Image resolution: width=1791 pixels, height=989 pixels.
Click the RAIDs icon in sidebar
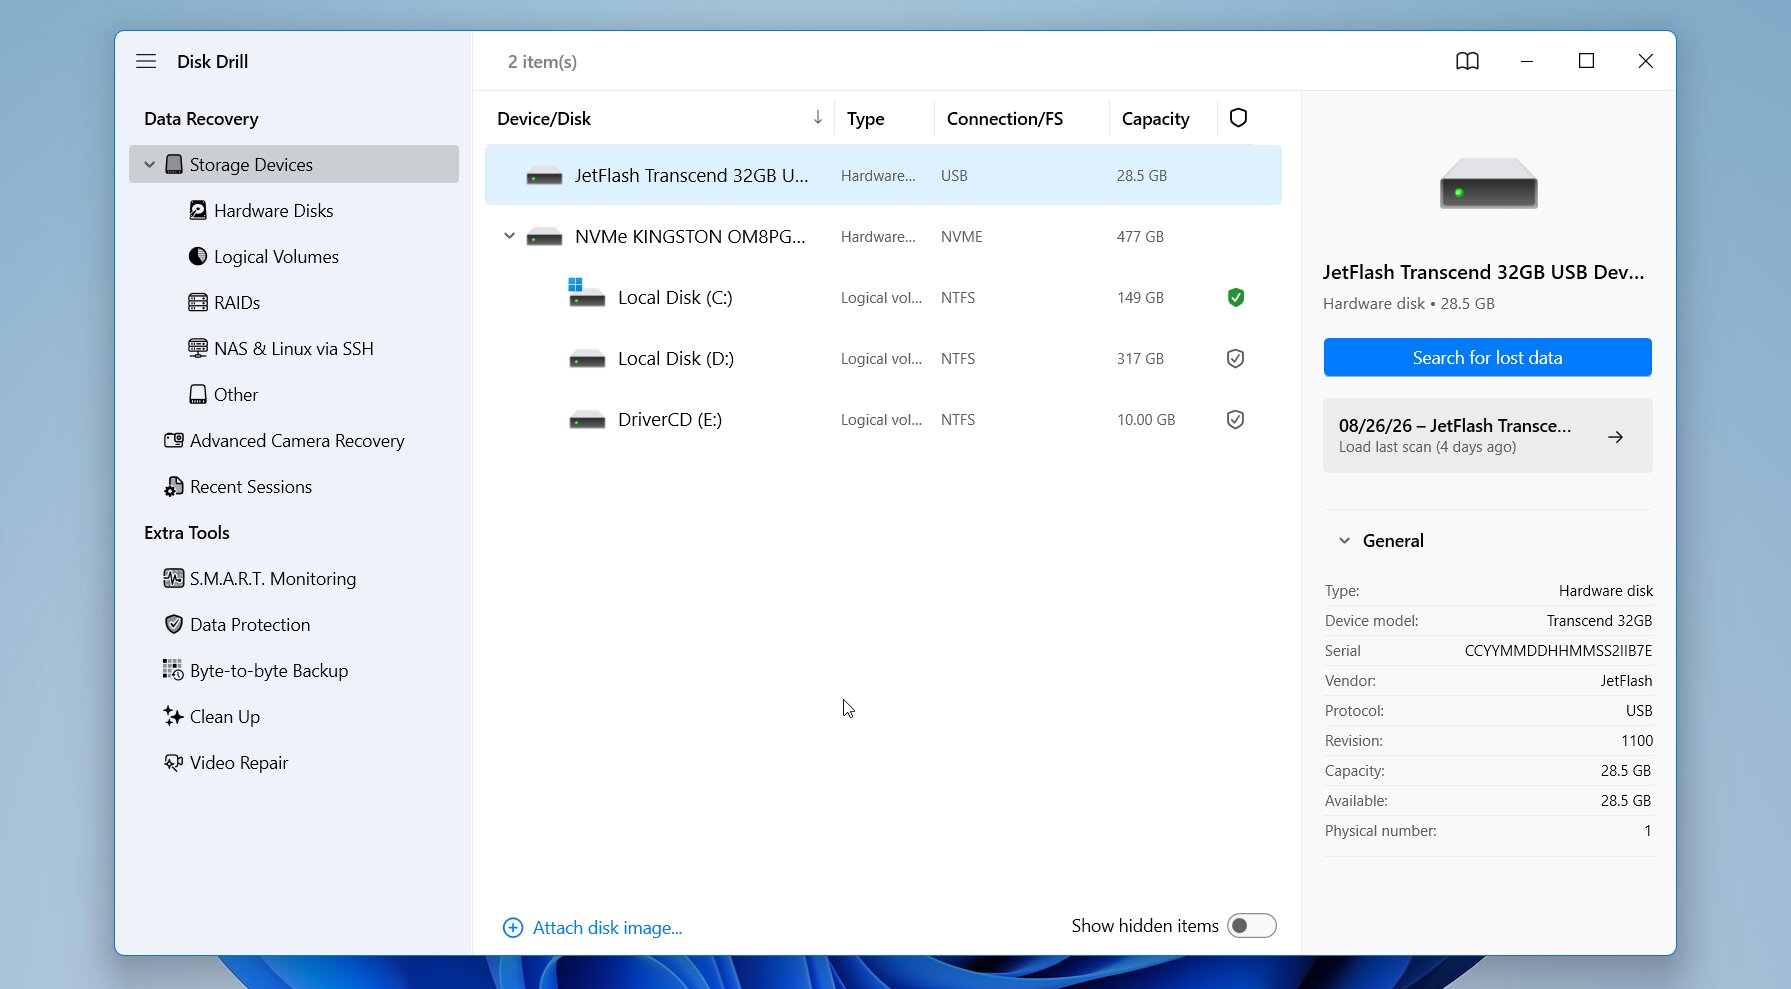(x=198, y=302)
